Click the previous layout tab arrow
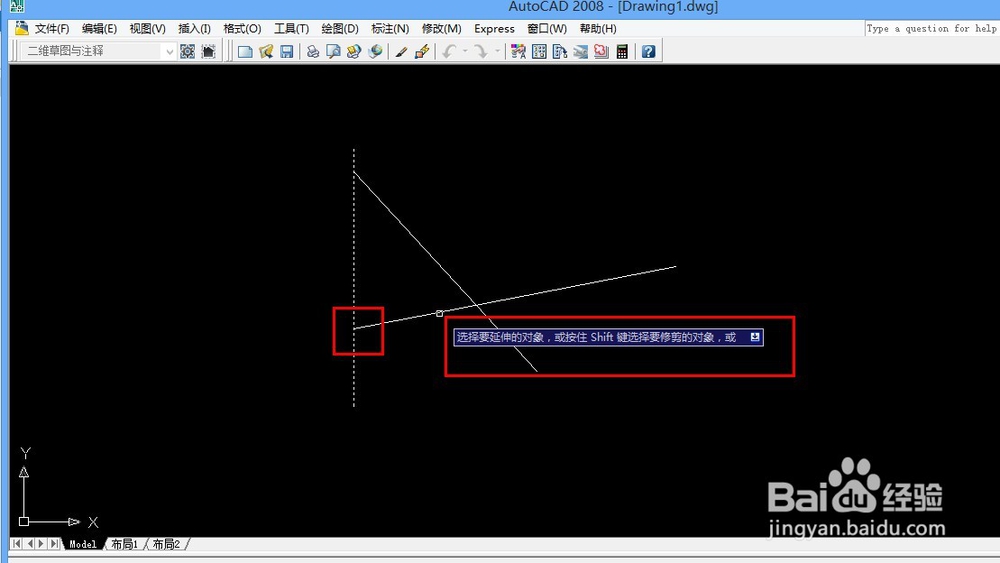The image size is (1000, 563). point(29,543)
